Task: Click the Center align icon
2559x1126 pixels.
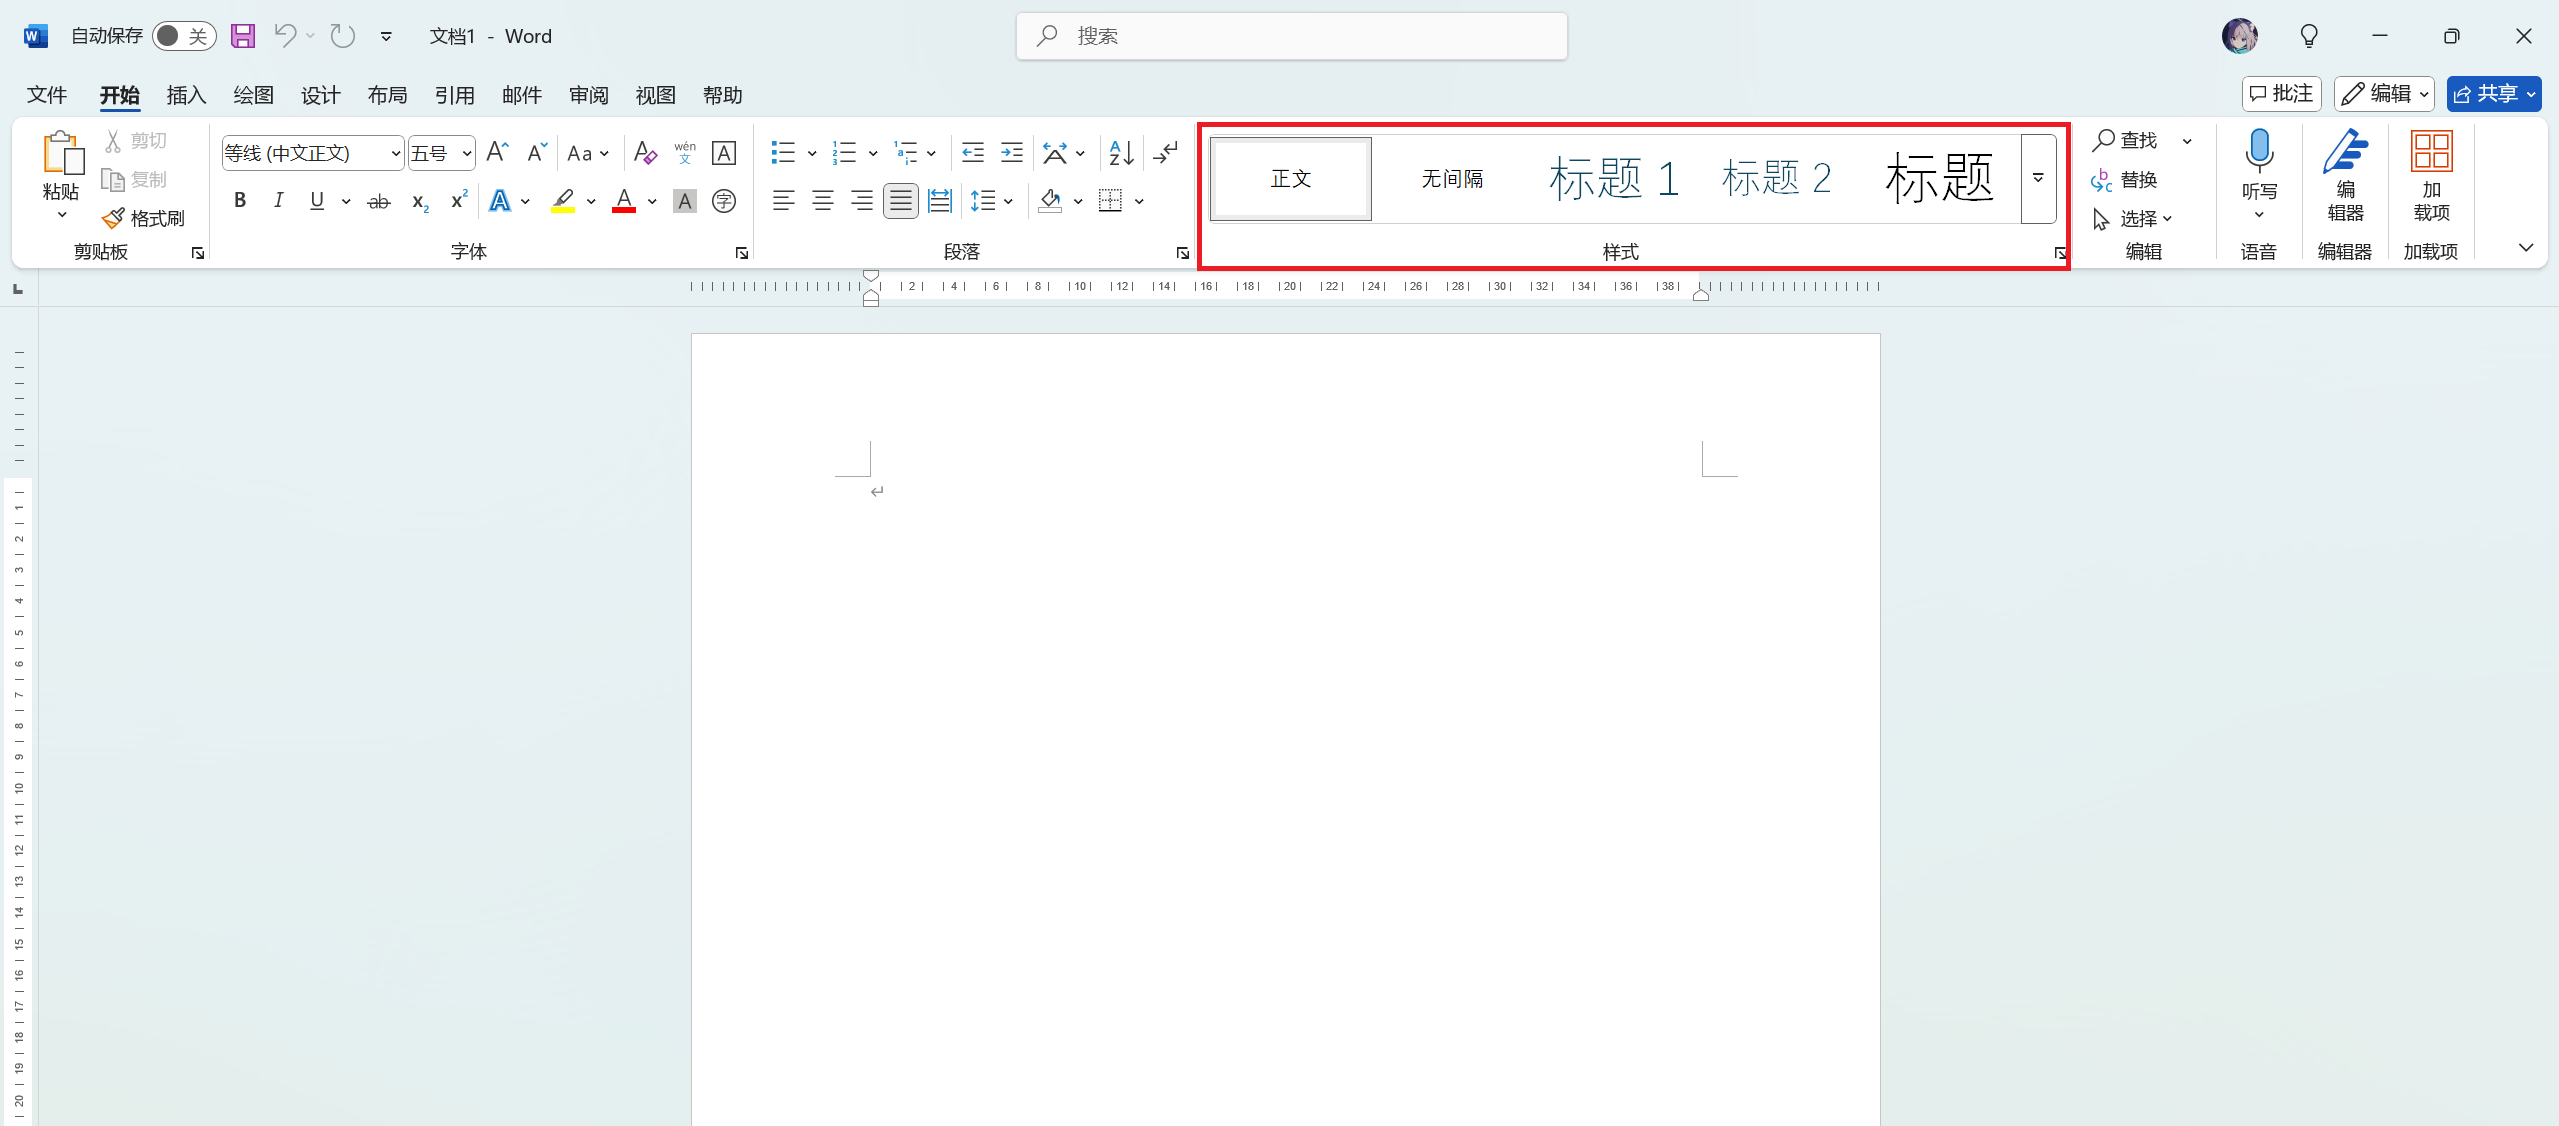Action: tap(823, 201)
